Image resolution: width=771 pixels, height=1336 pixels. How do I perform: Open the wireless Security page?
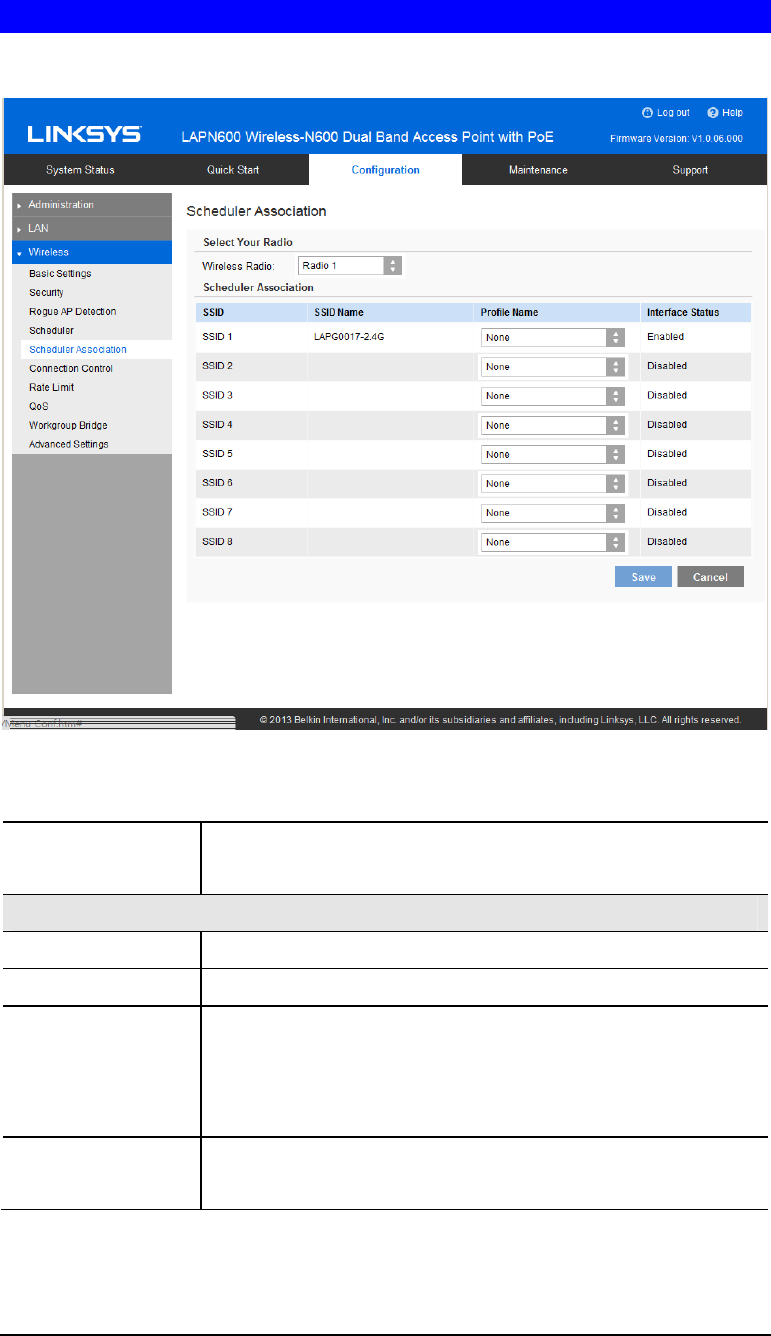tap(46, 293)
